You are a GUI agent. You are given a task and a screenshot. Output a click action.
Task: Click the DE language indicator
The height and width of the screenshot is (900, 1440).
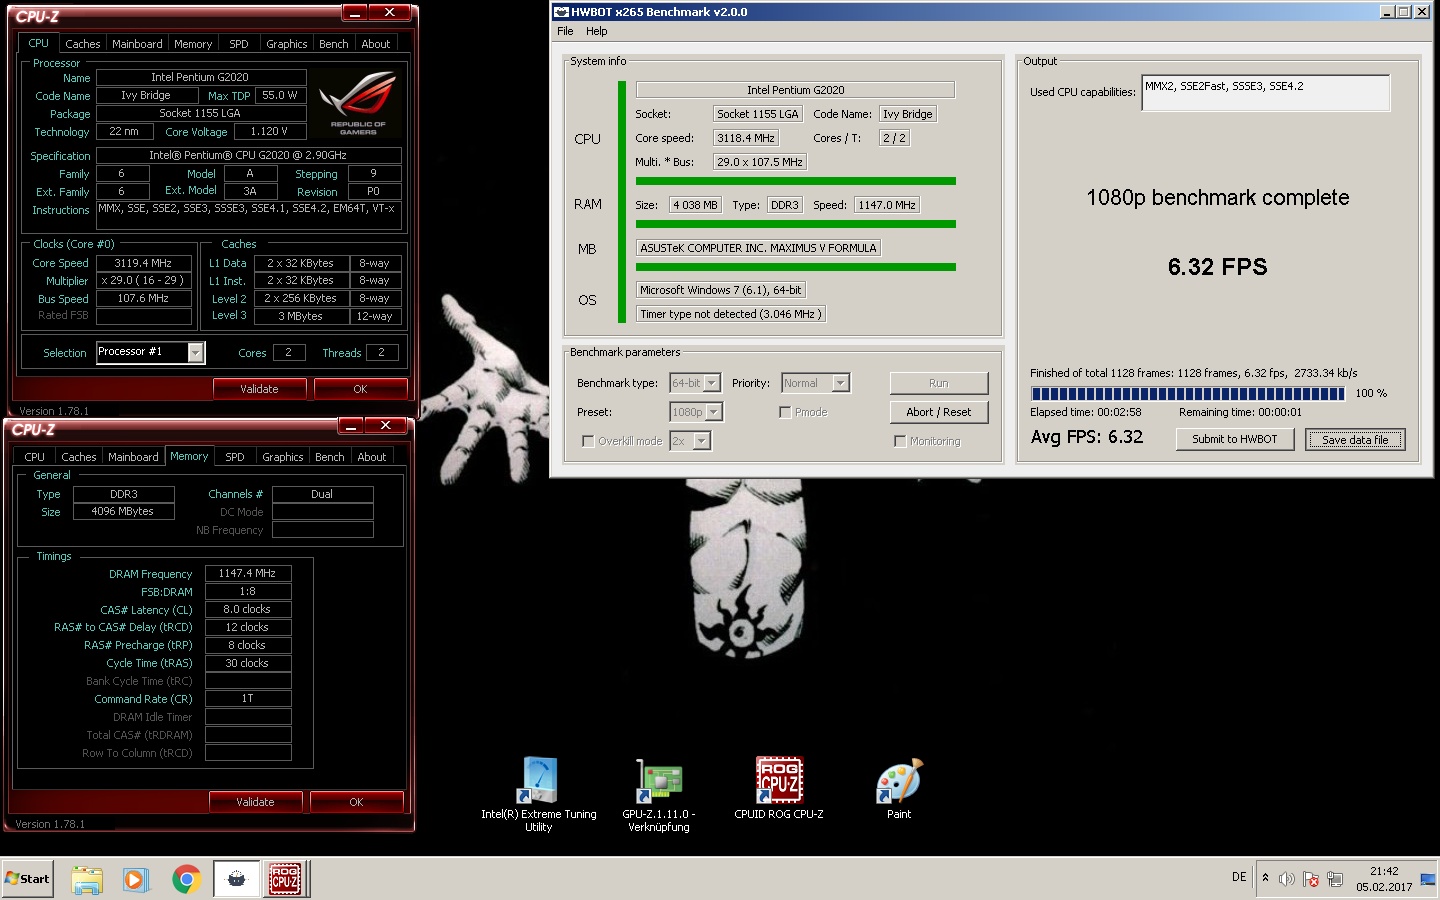[x=1239, y=877]
